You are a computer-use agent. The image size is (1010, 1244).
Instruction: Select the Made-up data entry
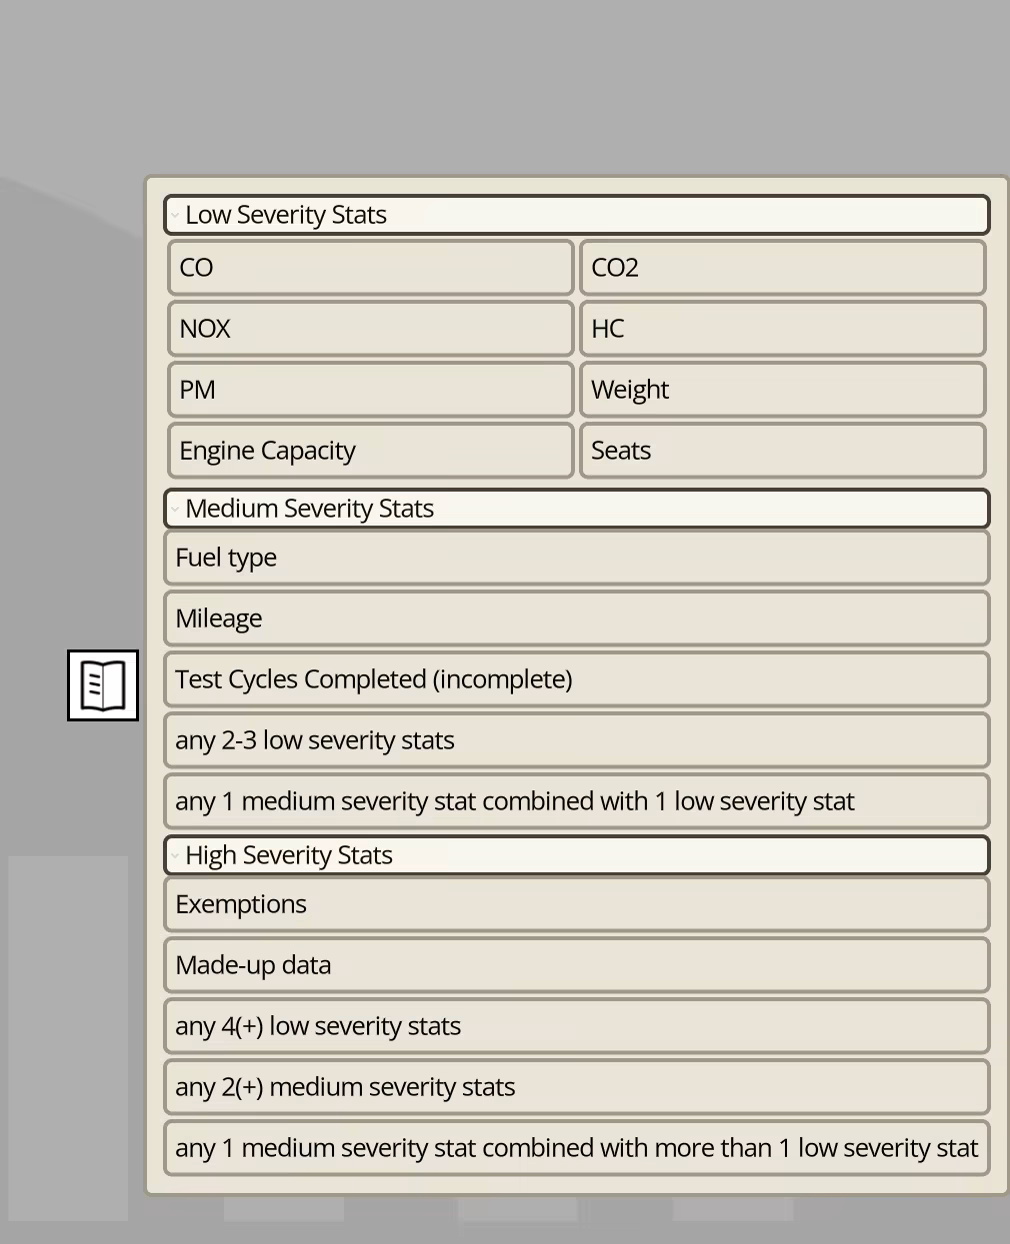click(576, 966)
